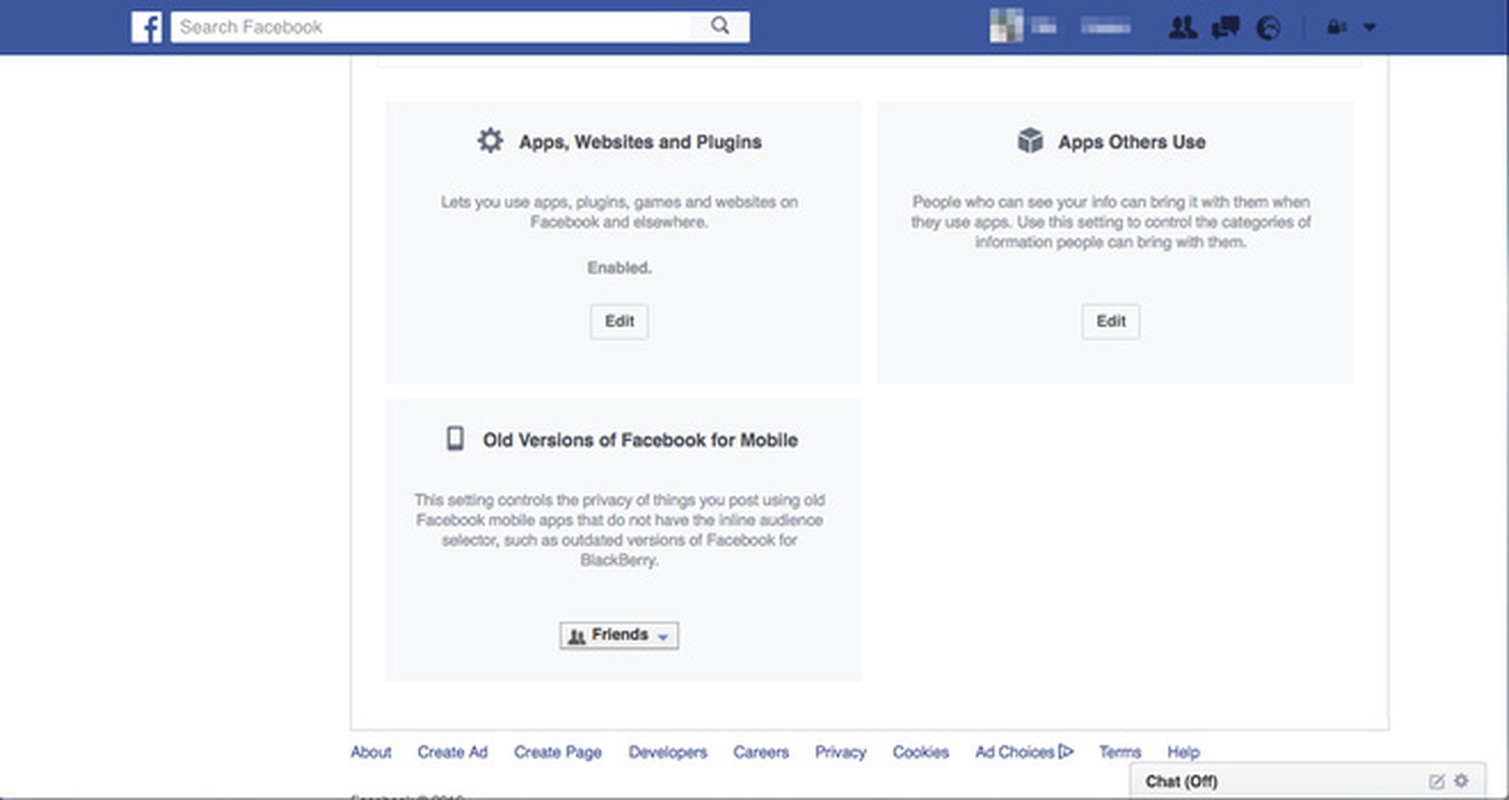Click the gear icon beside Apps, Websites and Plugins
Image resolution: width=1509 pixels, height=800 pixels.
pyautogui.click(x=490, y=141)
